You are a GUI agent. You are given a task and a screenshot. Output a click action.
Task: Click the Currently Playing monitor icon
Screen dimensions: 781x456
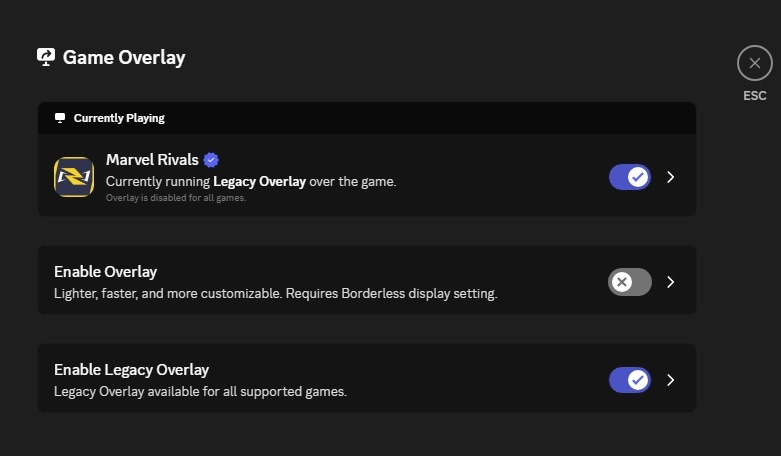(x=60, y=118)
